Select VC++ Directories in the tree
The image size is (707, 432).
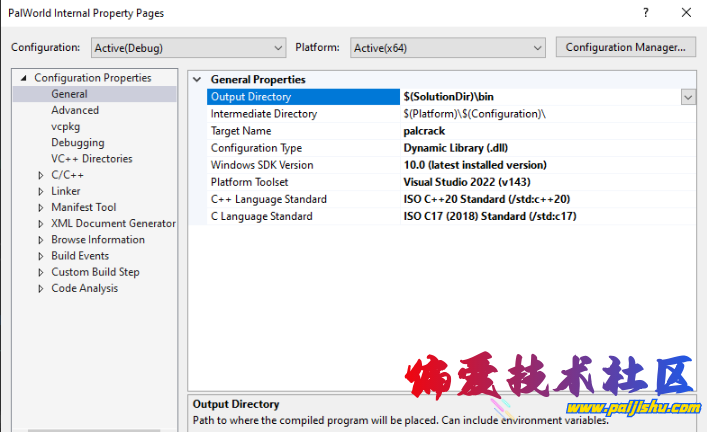point(91,159)
